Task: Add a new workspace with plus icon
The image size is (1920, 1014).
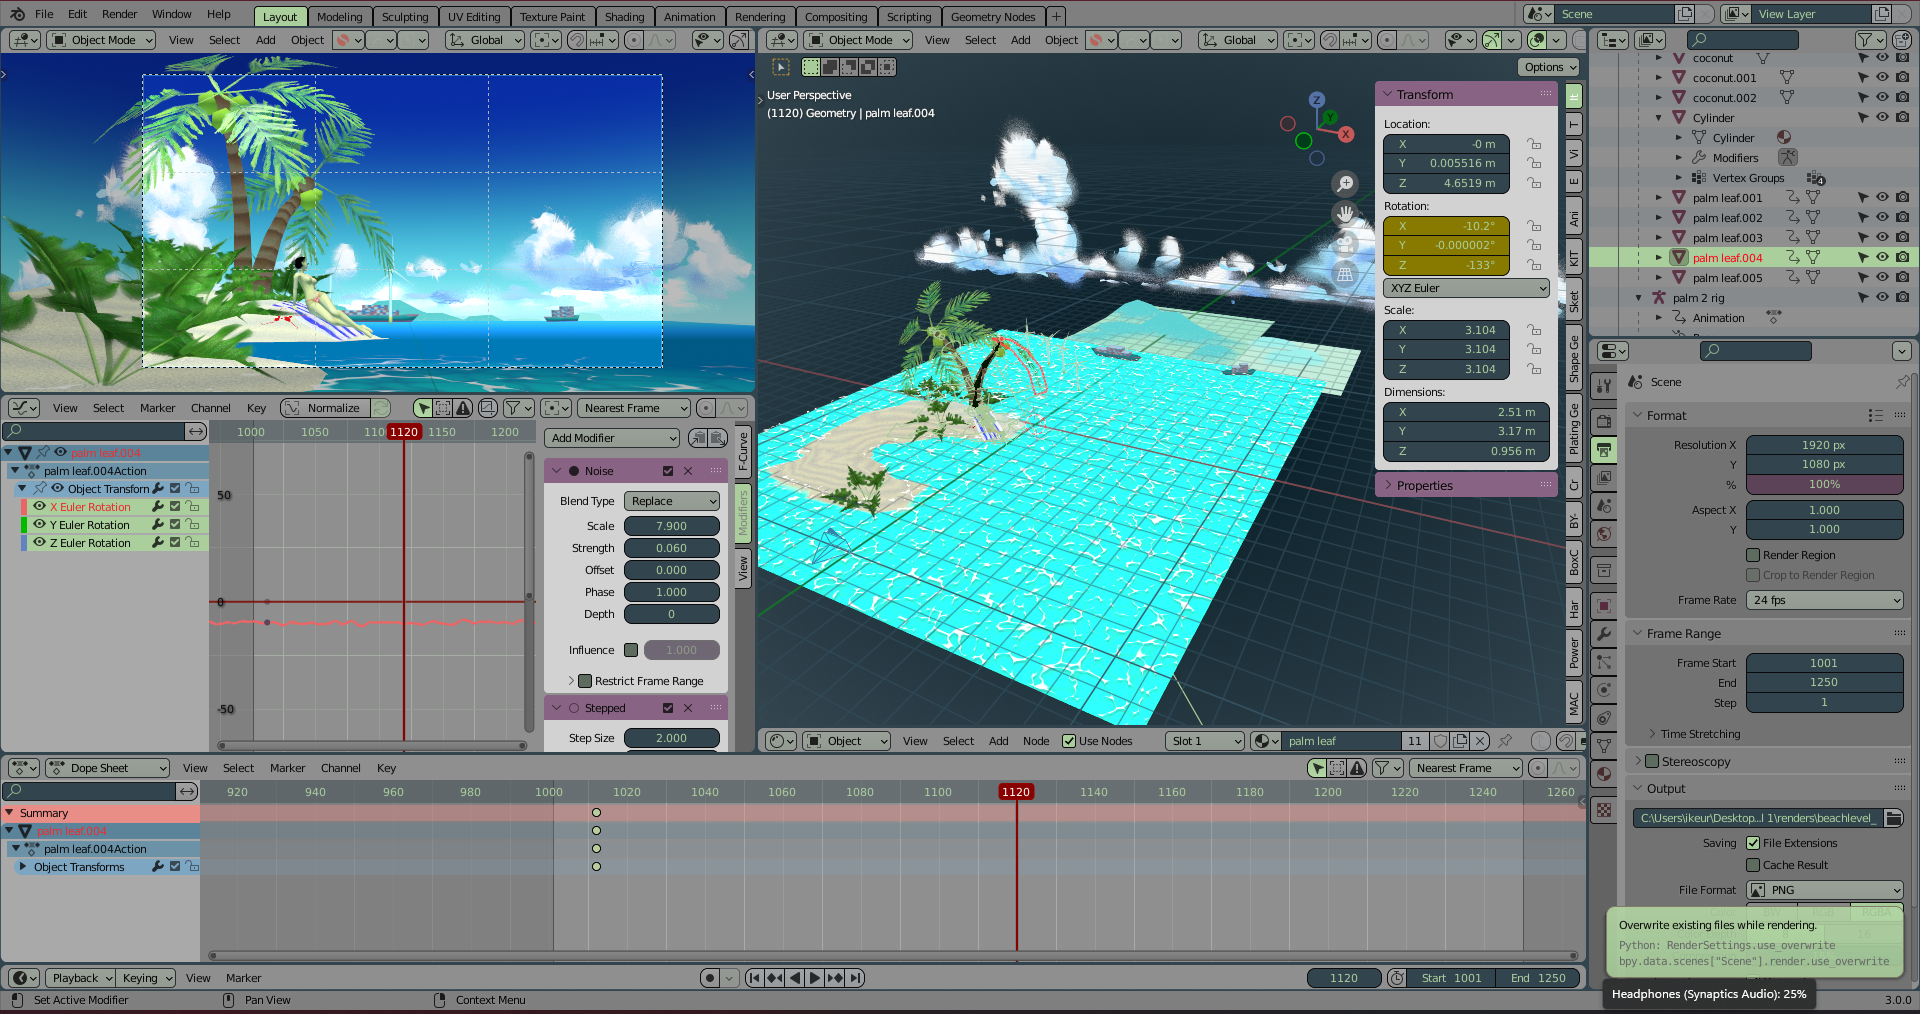Action: 1056,16
